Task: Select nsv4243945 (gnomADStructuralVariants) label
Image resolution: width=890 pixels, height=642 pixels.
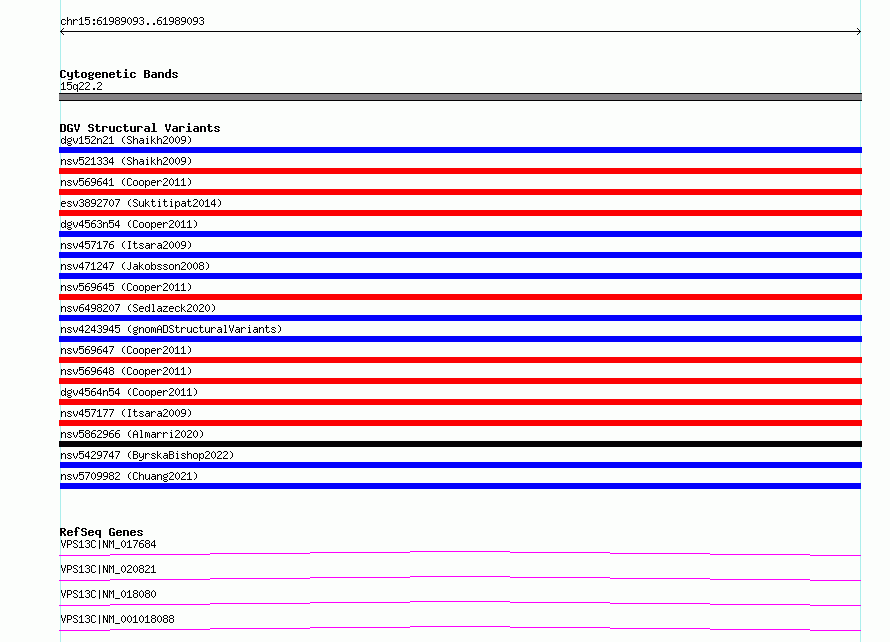Action: (x=171, y=329)
